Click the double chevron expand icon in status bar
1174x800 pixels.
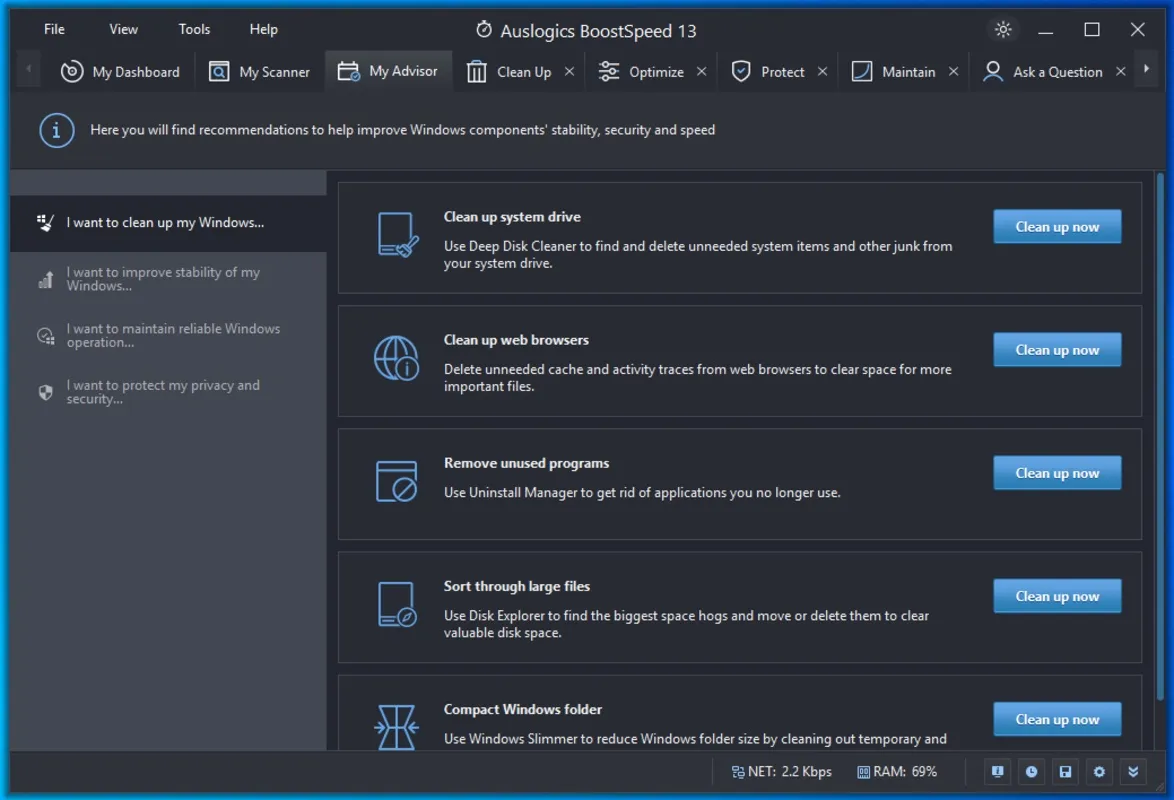(1133, 772)
